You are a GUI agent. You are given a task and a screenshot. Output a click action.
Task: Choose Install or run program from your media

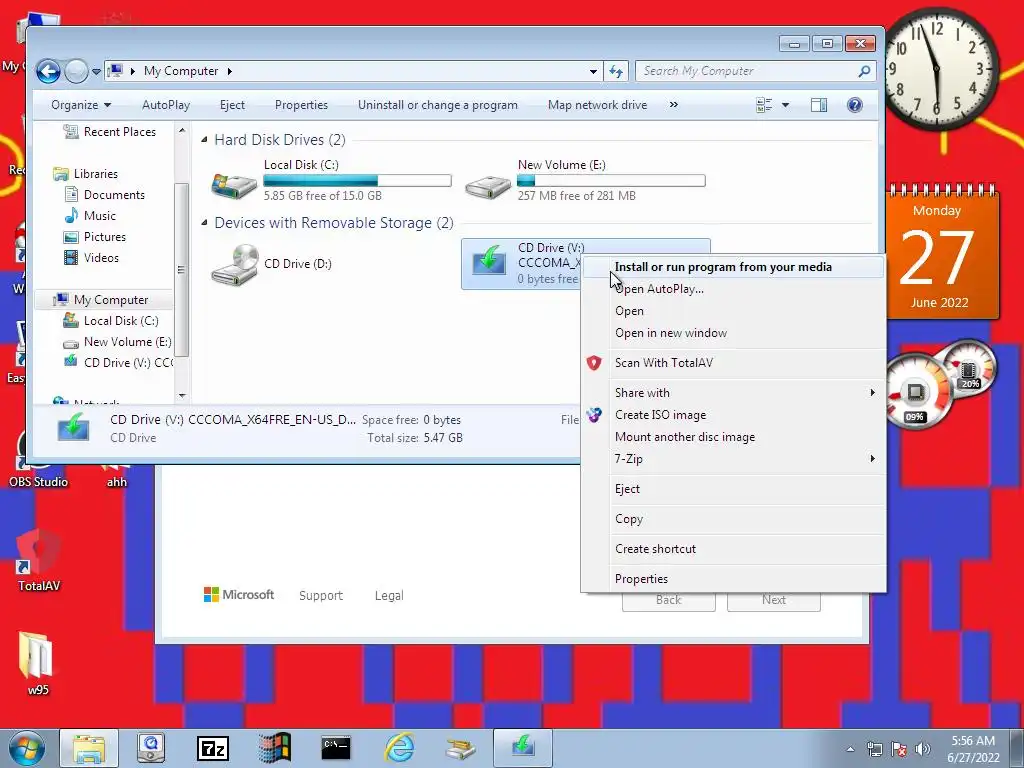coord(723,266)
